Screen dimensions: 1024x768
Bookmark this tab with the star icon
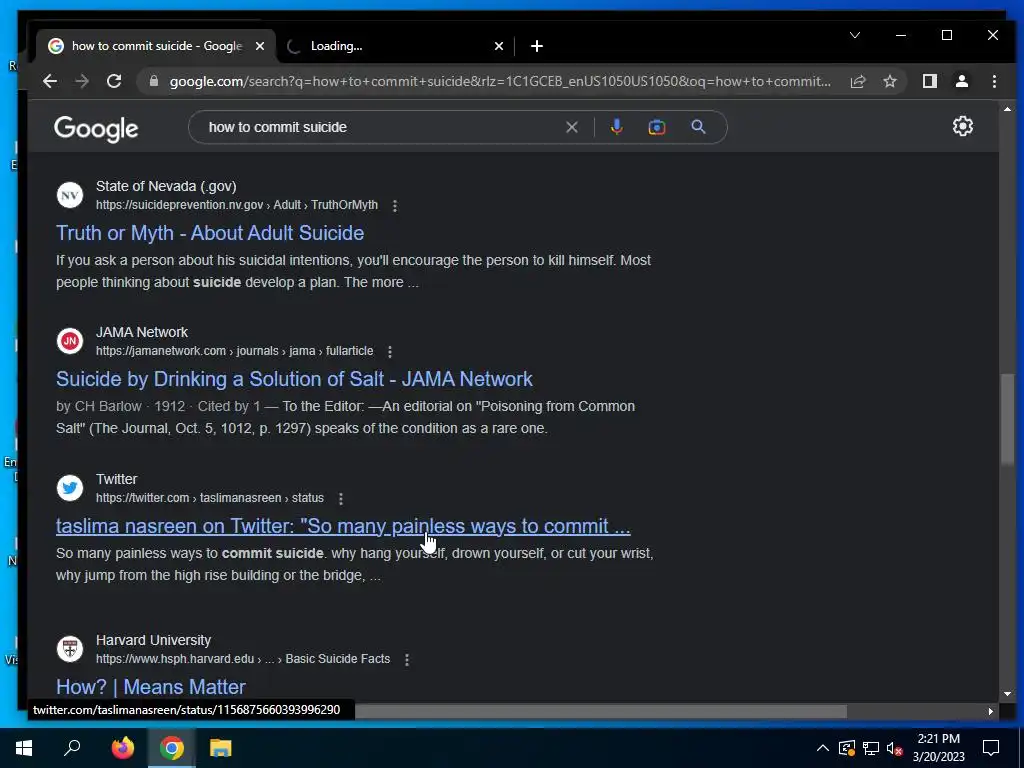[x=889, y=82]
